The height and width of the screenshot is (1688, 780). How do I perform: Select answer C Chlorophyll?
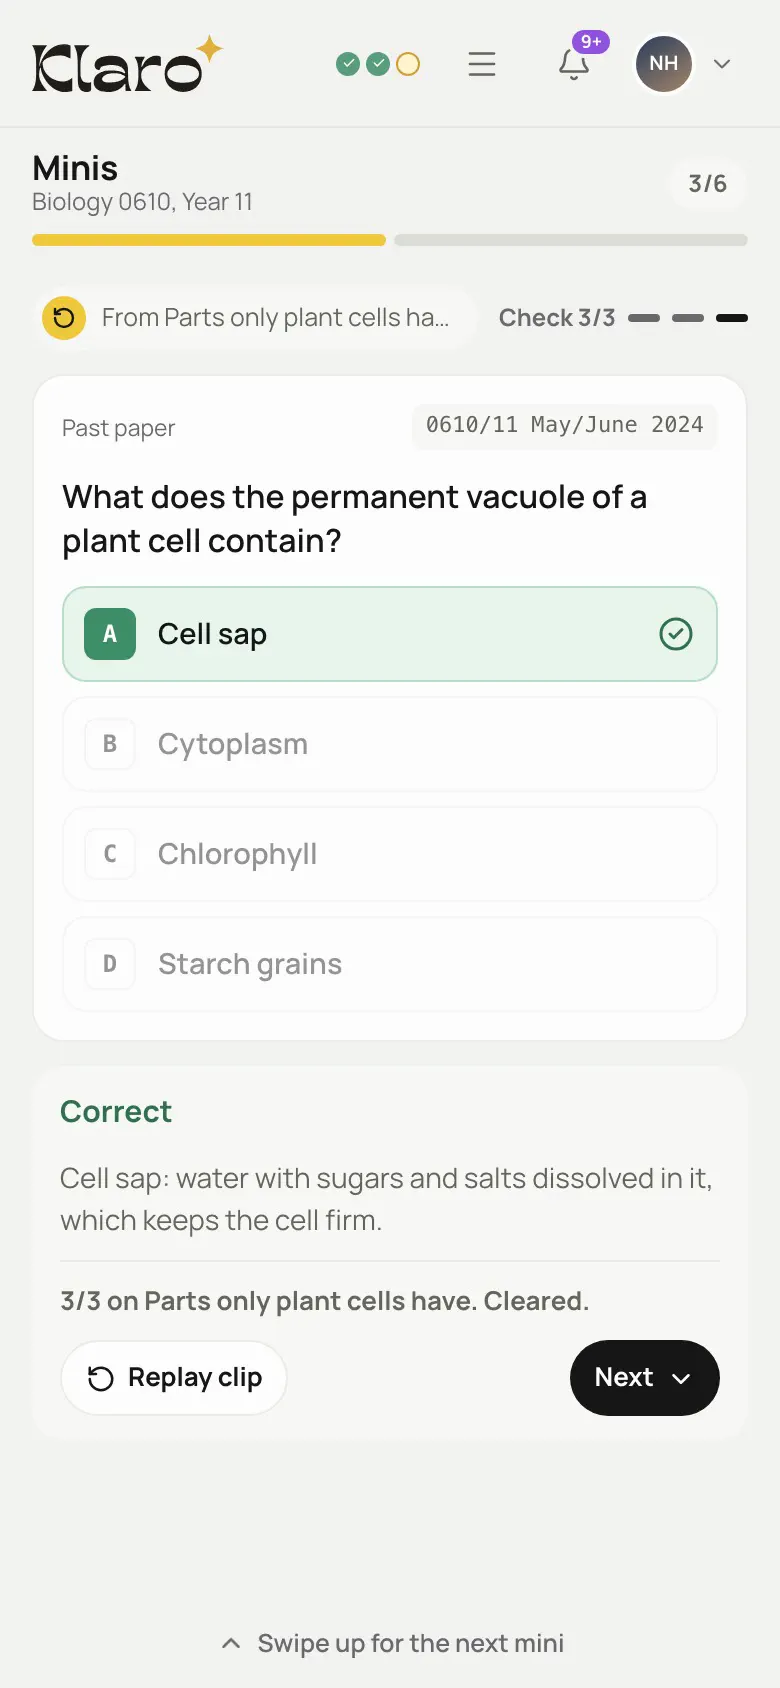pos(390,854)
